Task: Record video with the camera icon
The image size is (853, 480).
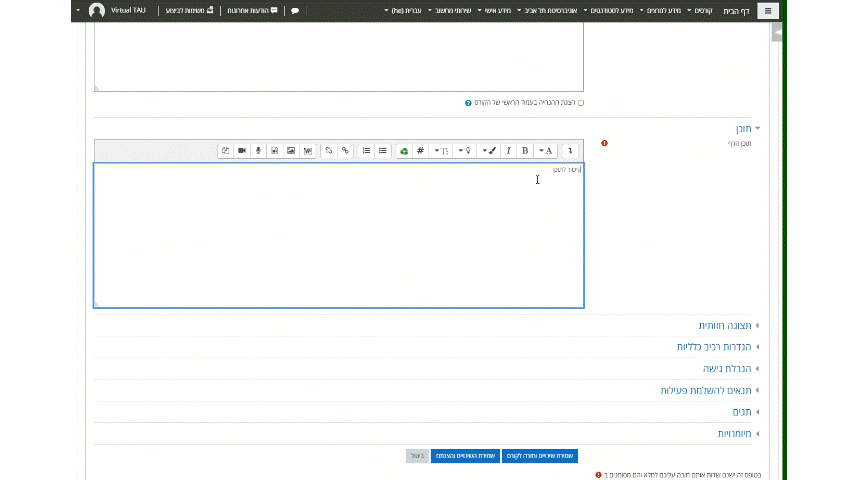Action: pos(242,151)
